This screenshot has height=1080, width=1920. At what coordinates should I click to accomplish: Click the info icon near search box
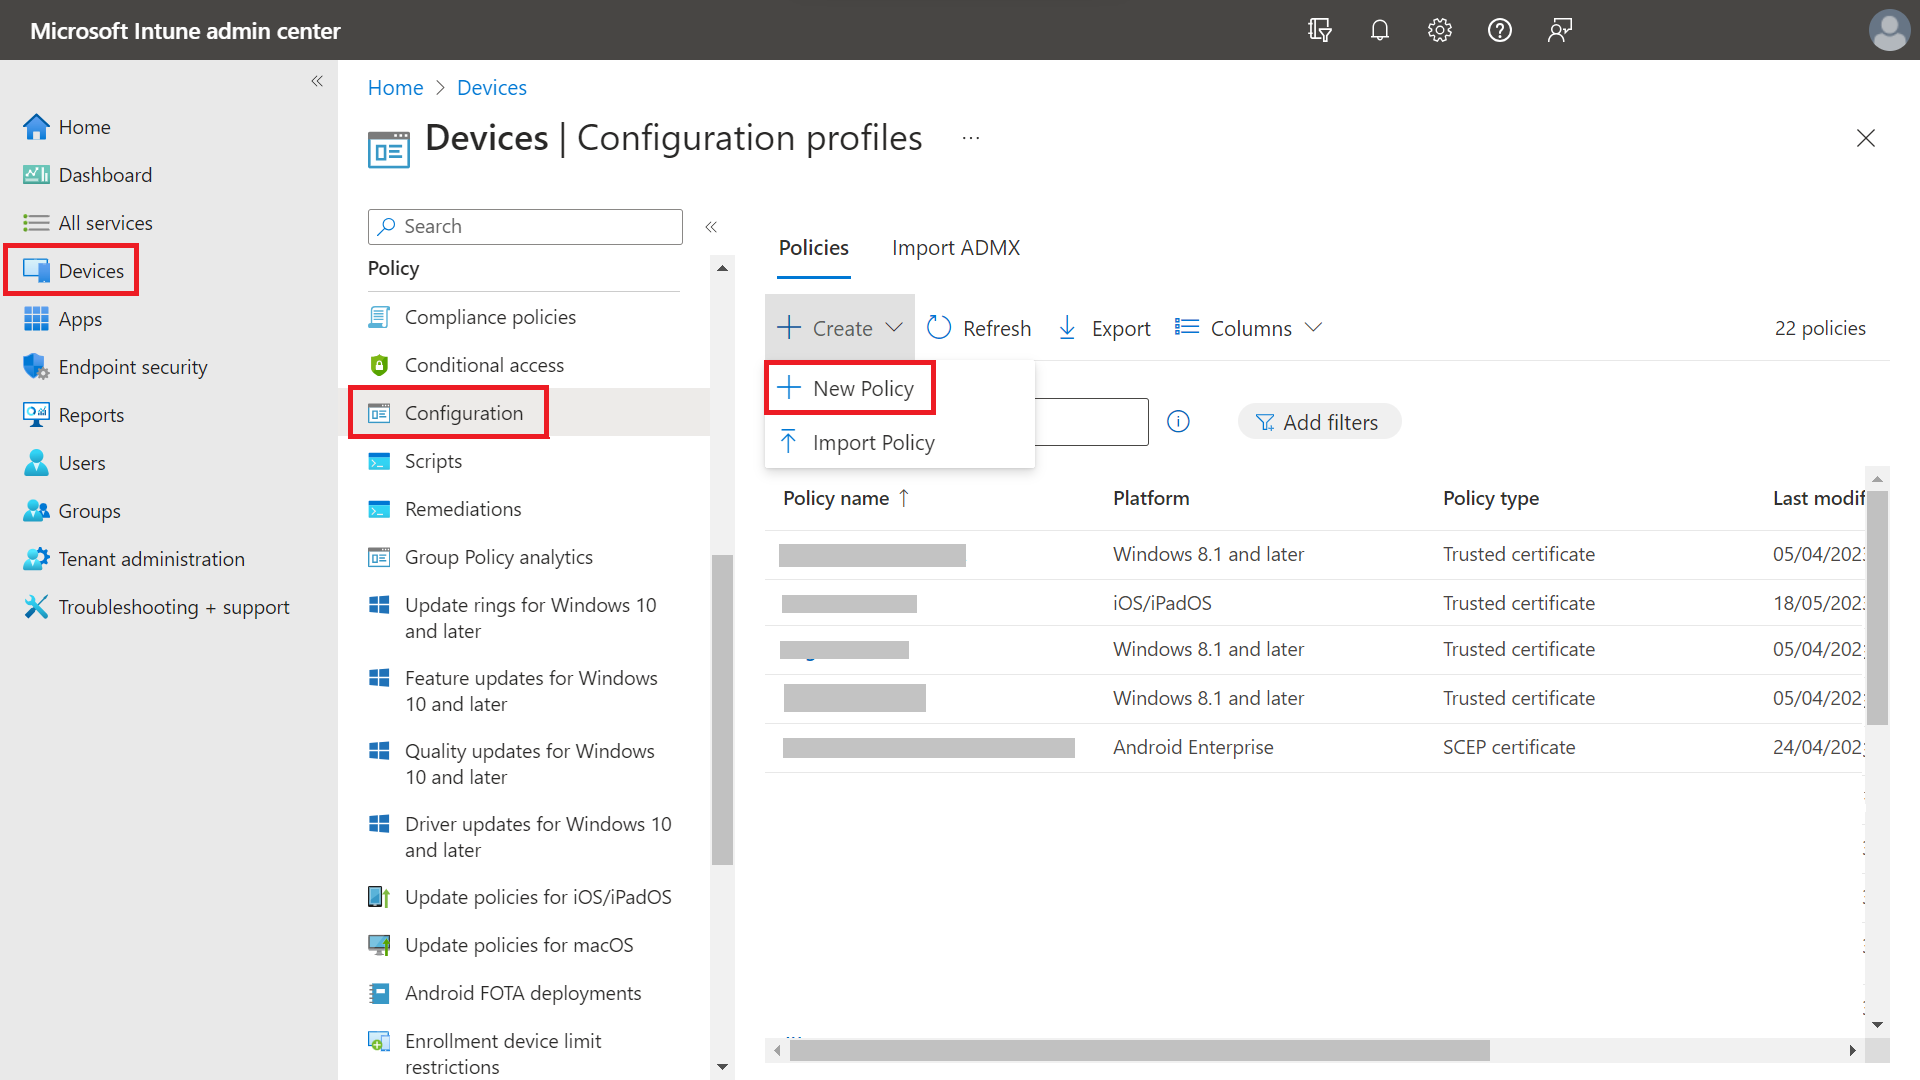1178,421
